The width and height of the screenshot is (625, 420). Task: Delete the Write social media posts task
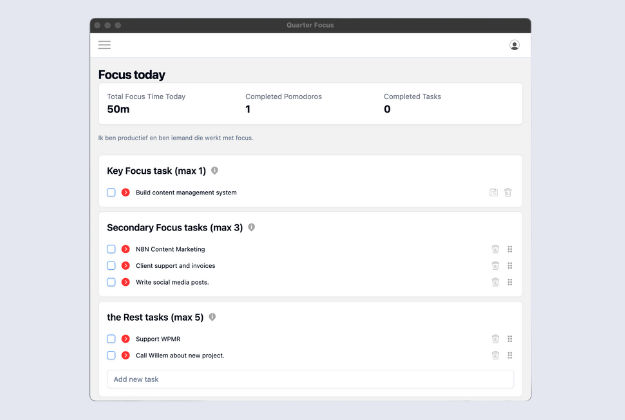[495, 282]
